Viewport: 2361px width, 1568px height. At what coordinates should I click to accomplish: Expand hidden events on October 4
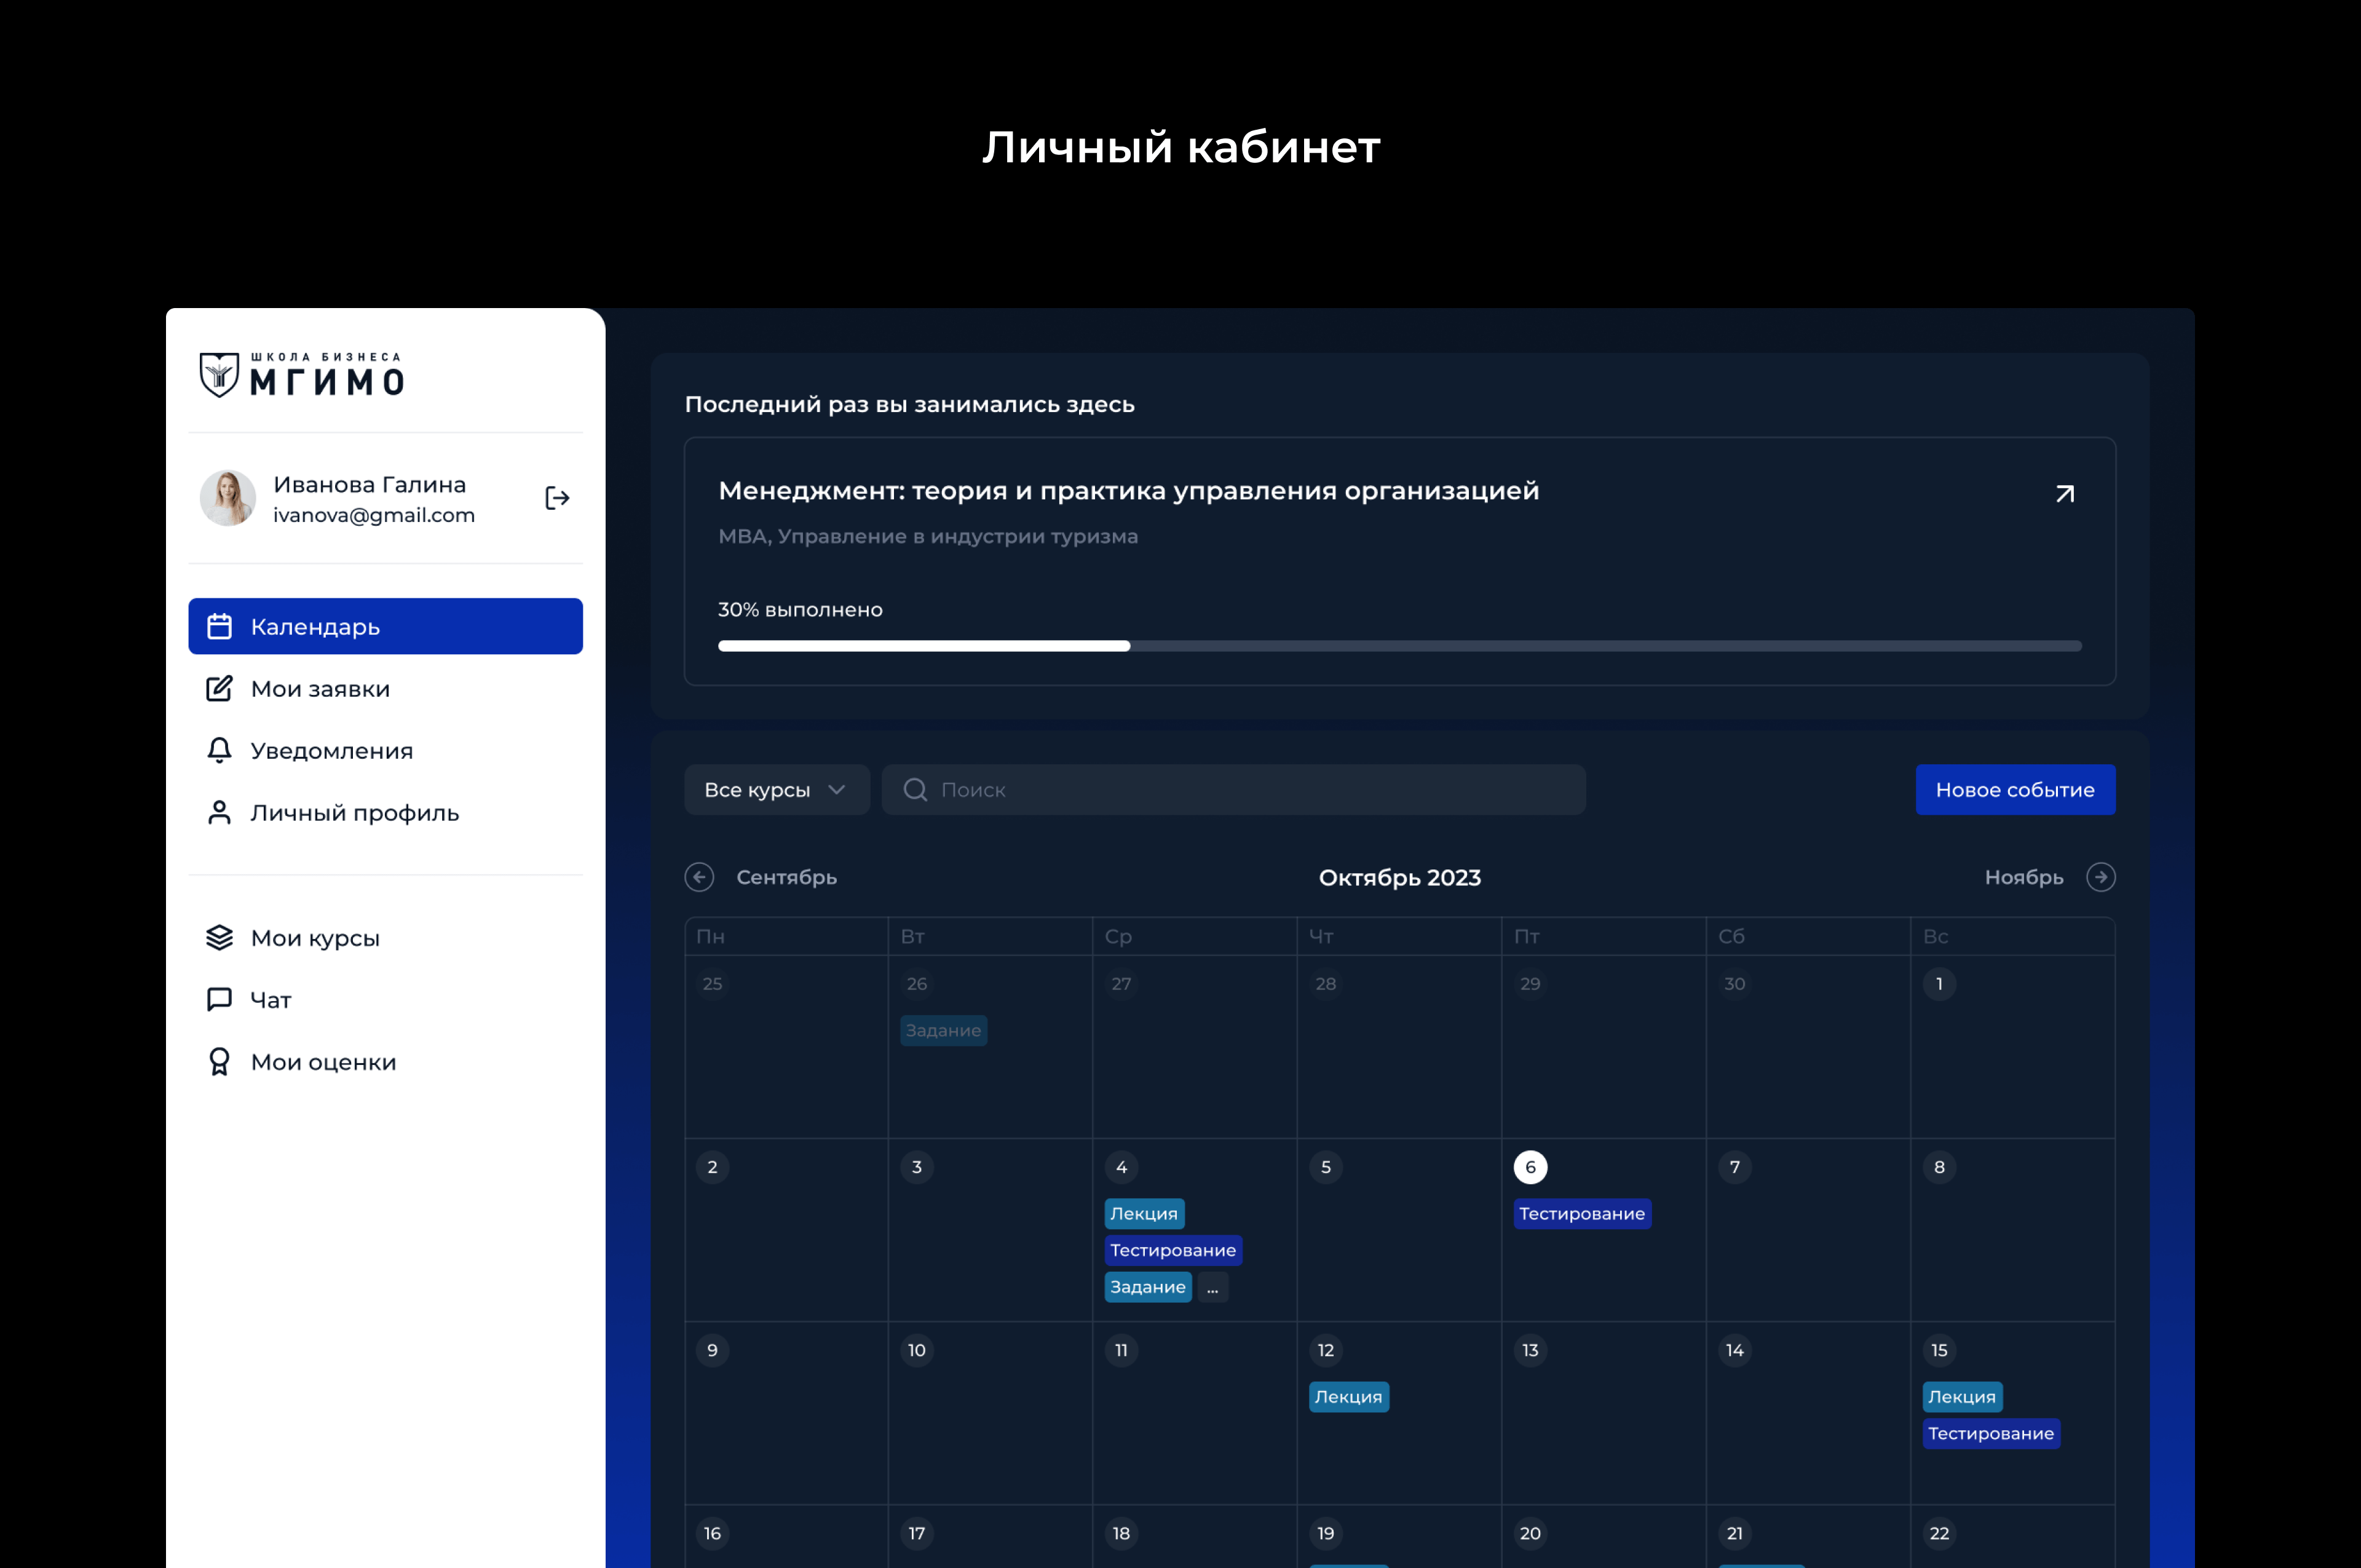(1212, 1287)
